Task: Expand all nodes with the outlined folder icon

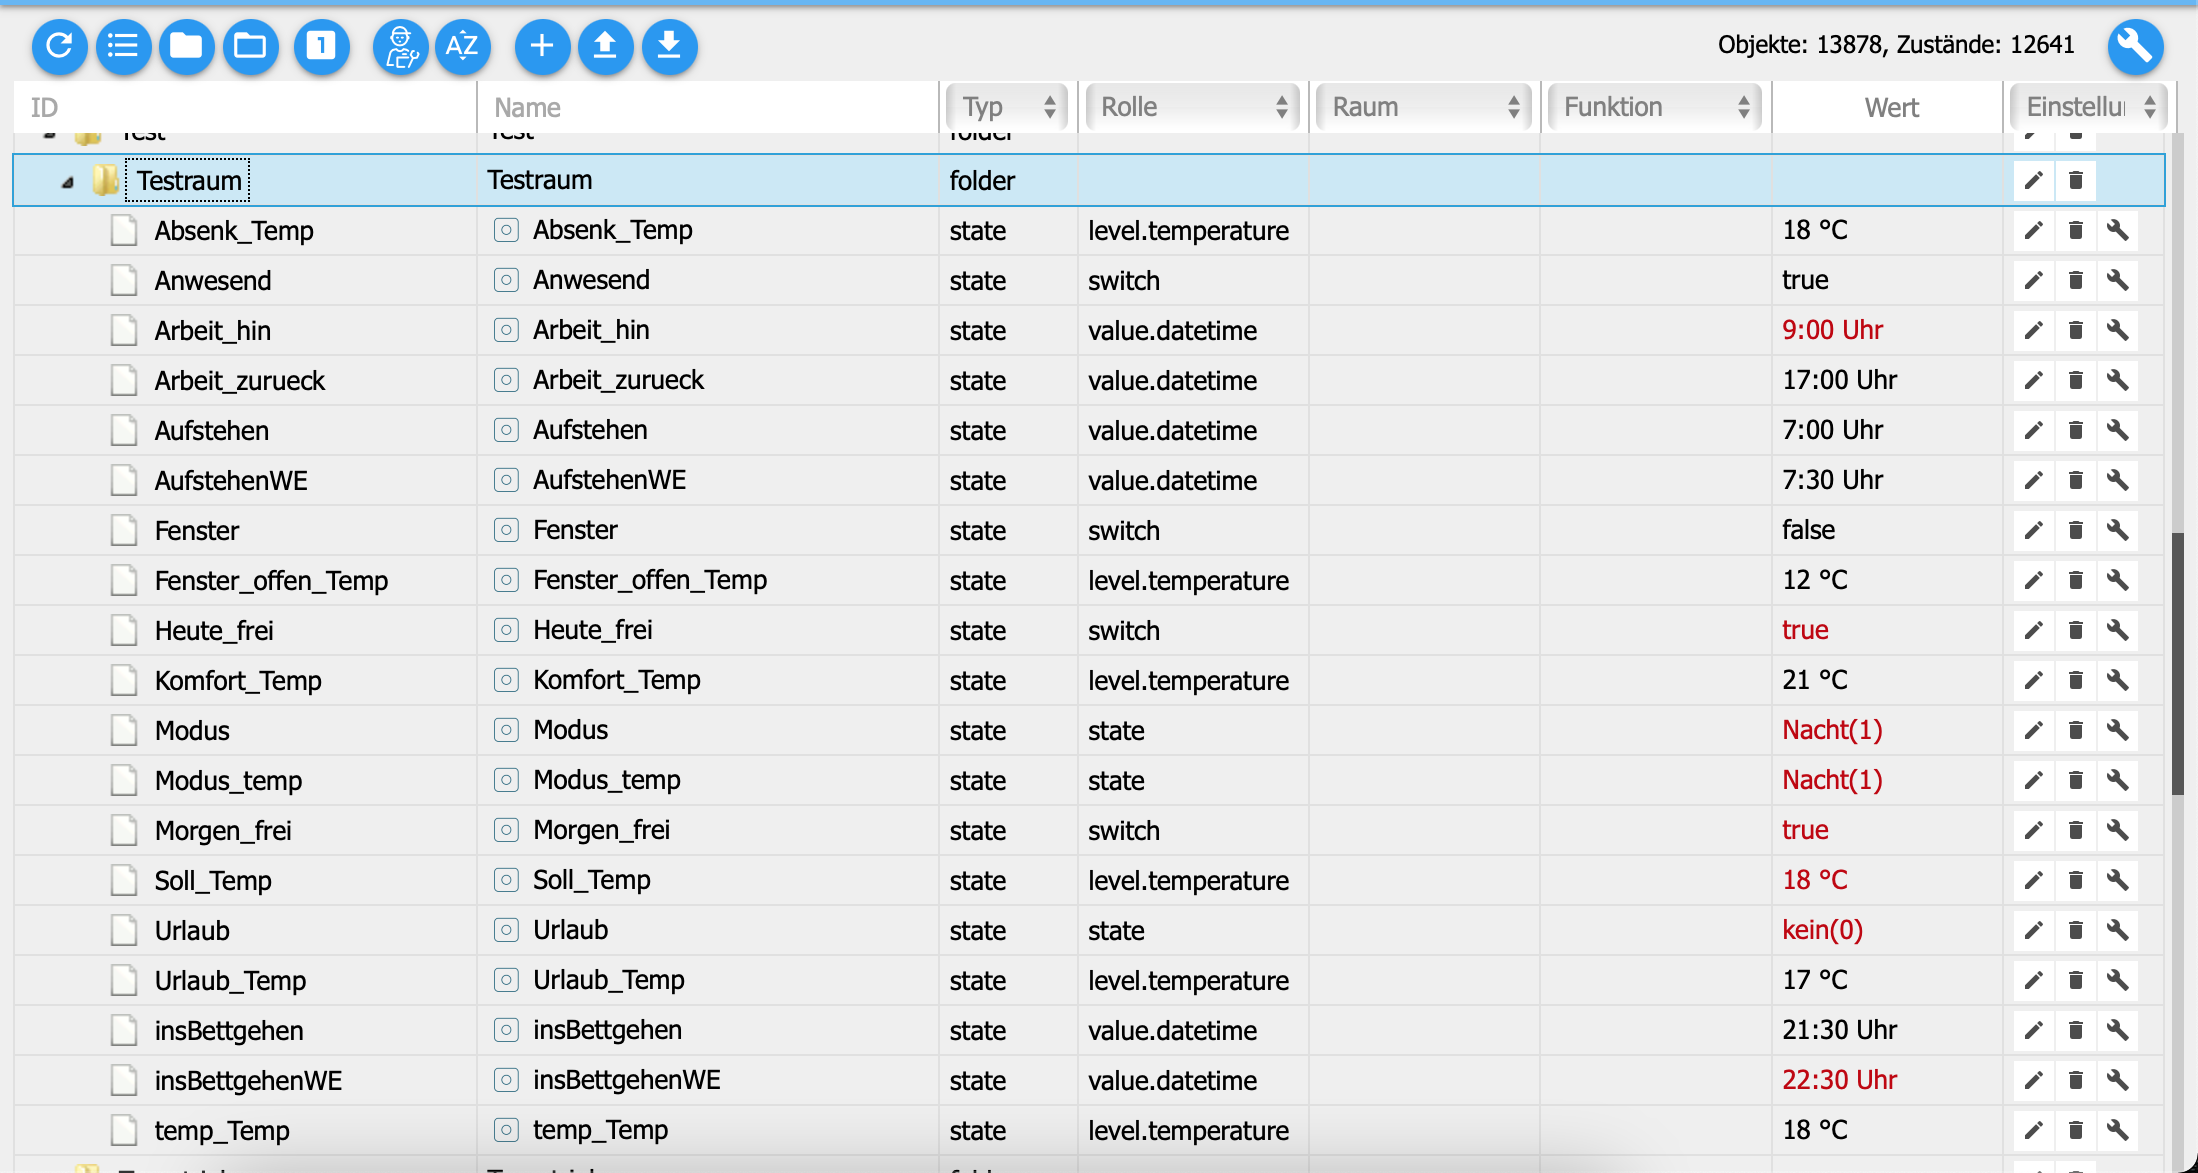Action: [x=250, y=46]
